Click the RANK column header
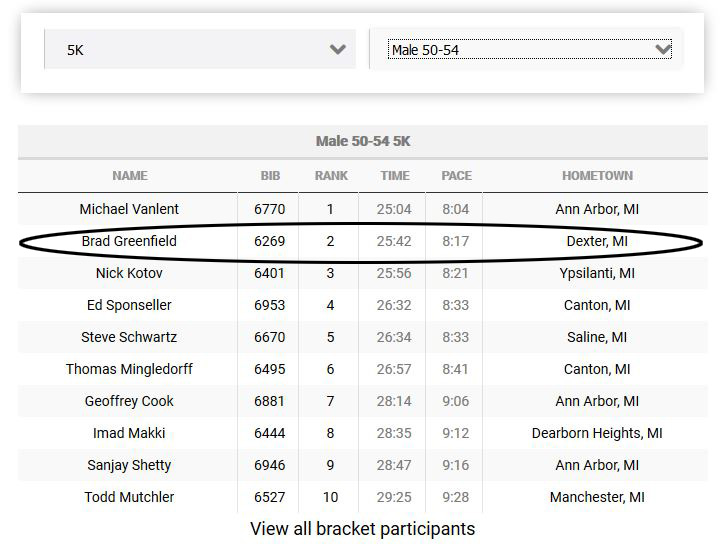The height and width of the screenshot is (554, 727). click(331, 176)
